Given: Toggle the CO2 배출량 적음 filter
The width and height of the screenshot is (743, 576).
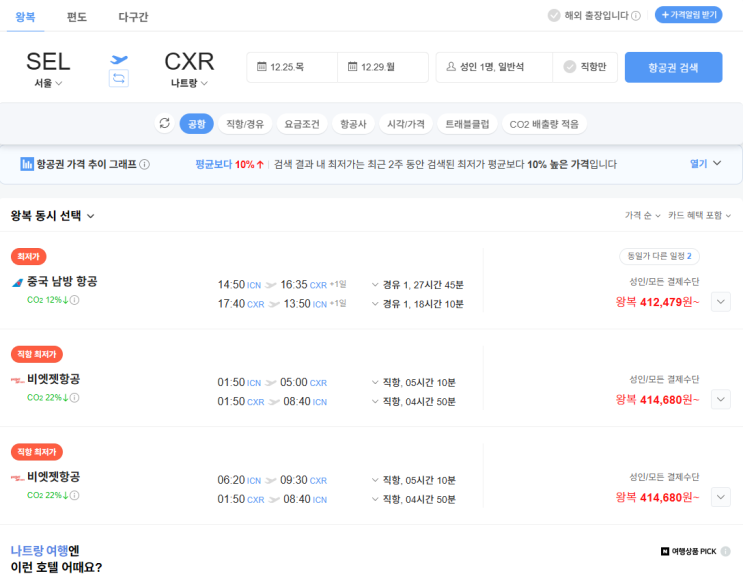Looking at the screenshot, I should click(x=544, y=124).
